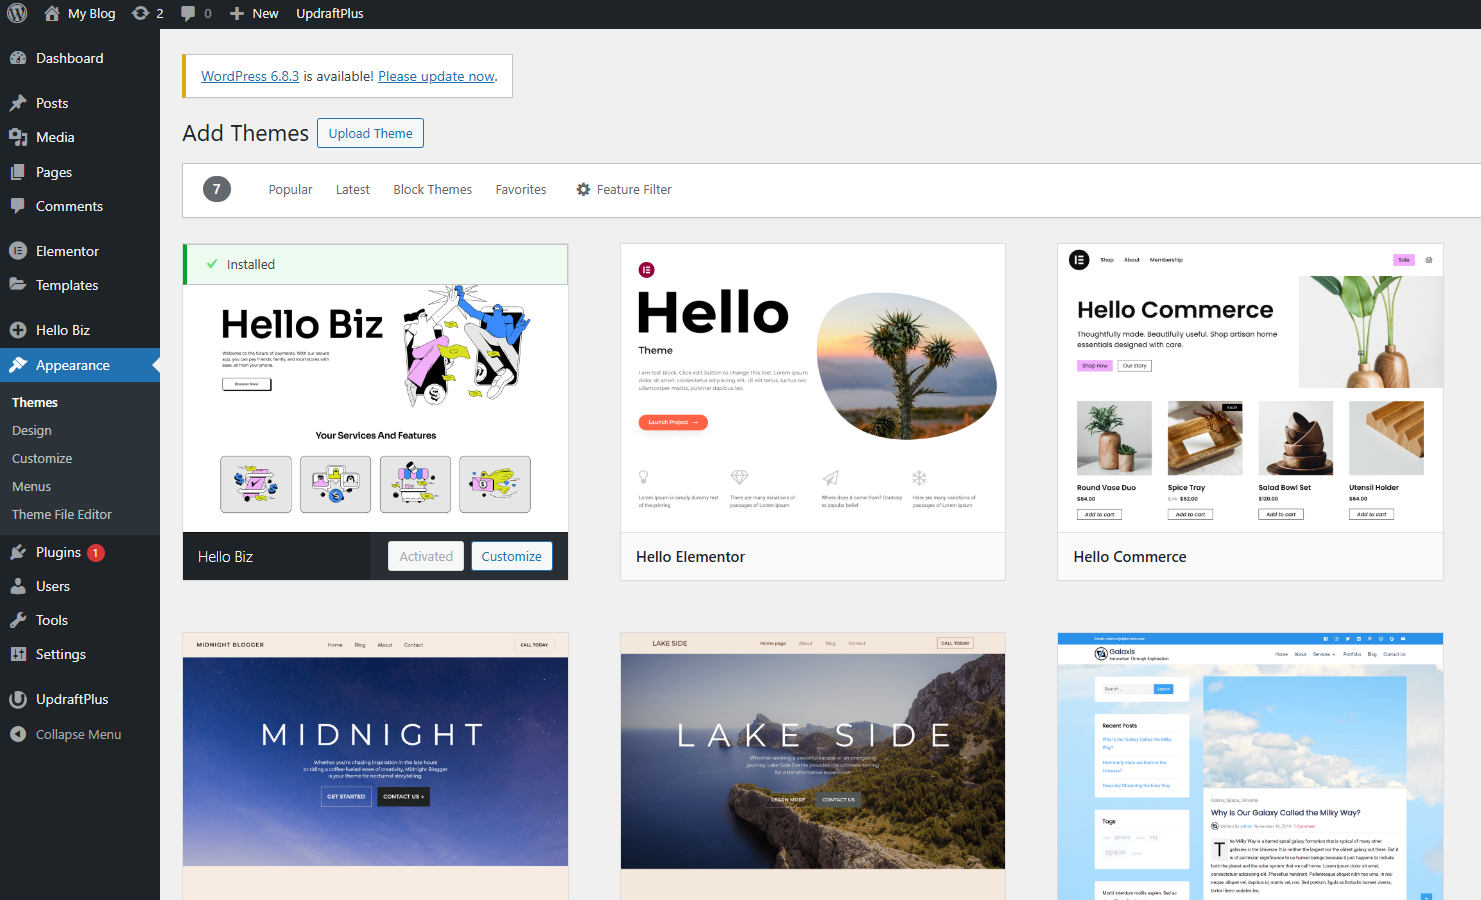Click the Dashboard gauge icon in sidebar
The image size is (1481, 900).
click(18, 58)
